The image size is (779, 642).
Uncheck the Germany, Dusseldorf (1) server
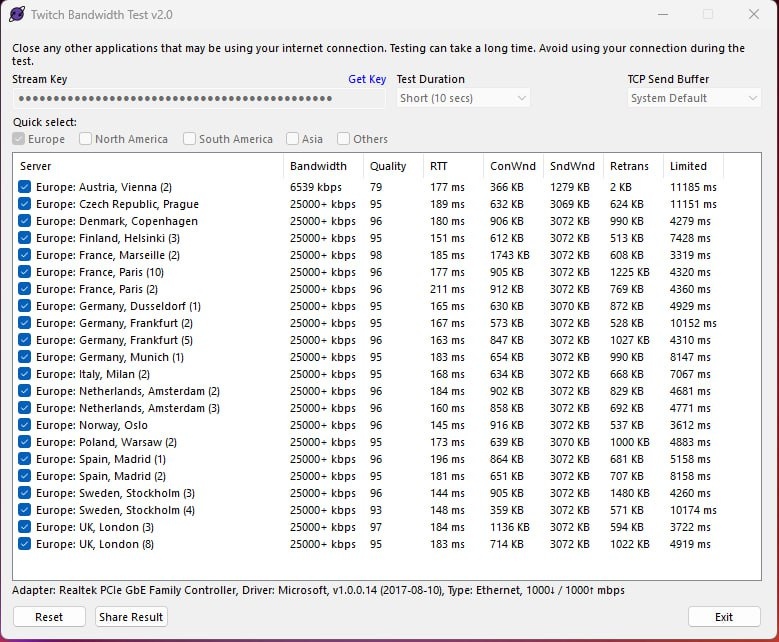point(24,306)
